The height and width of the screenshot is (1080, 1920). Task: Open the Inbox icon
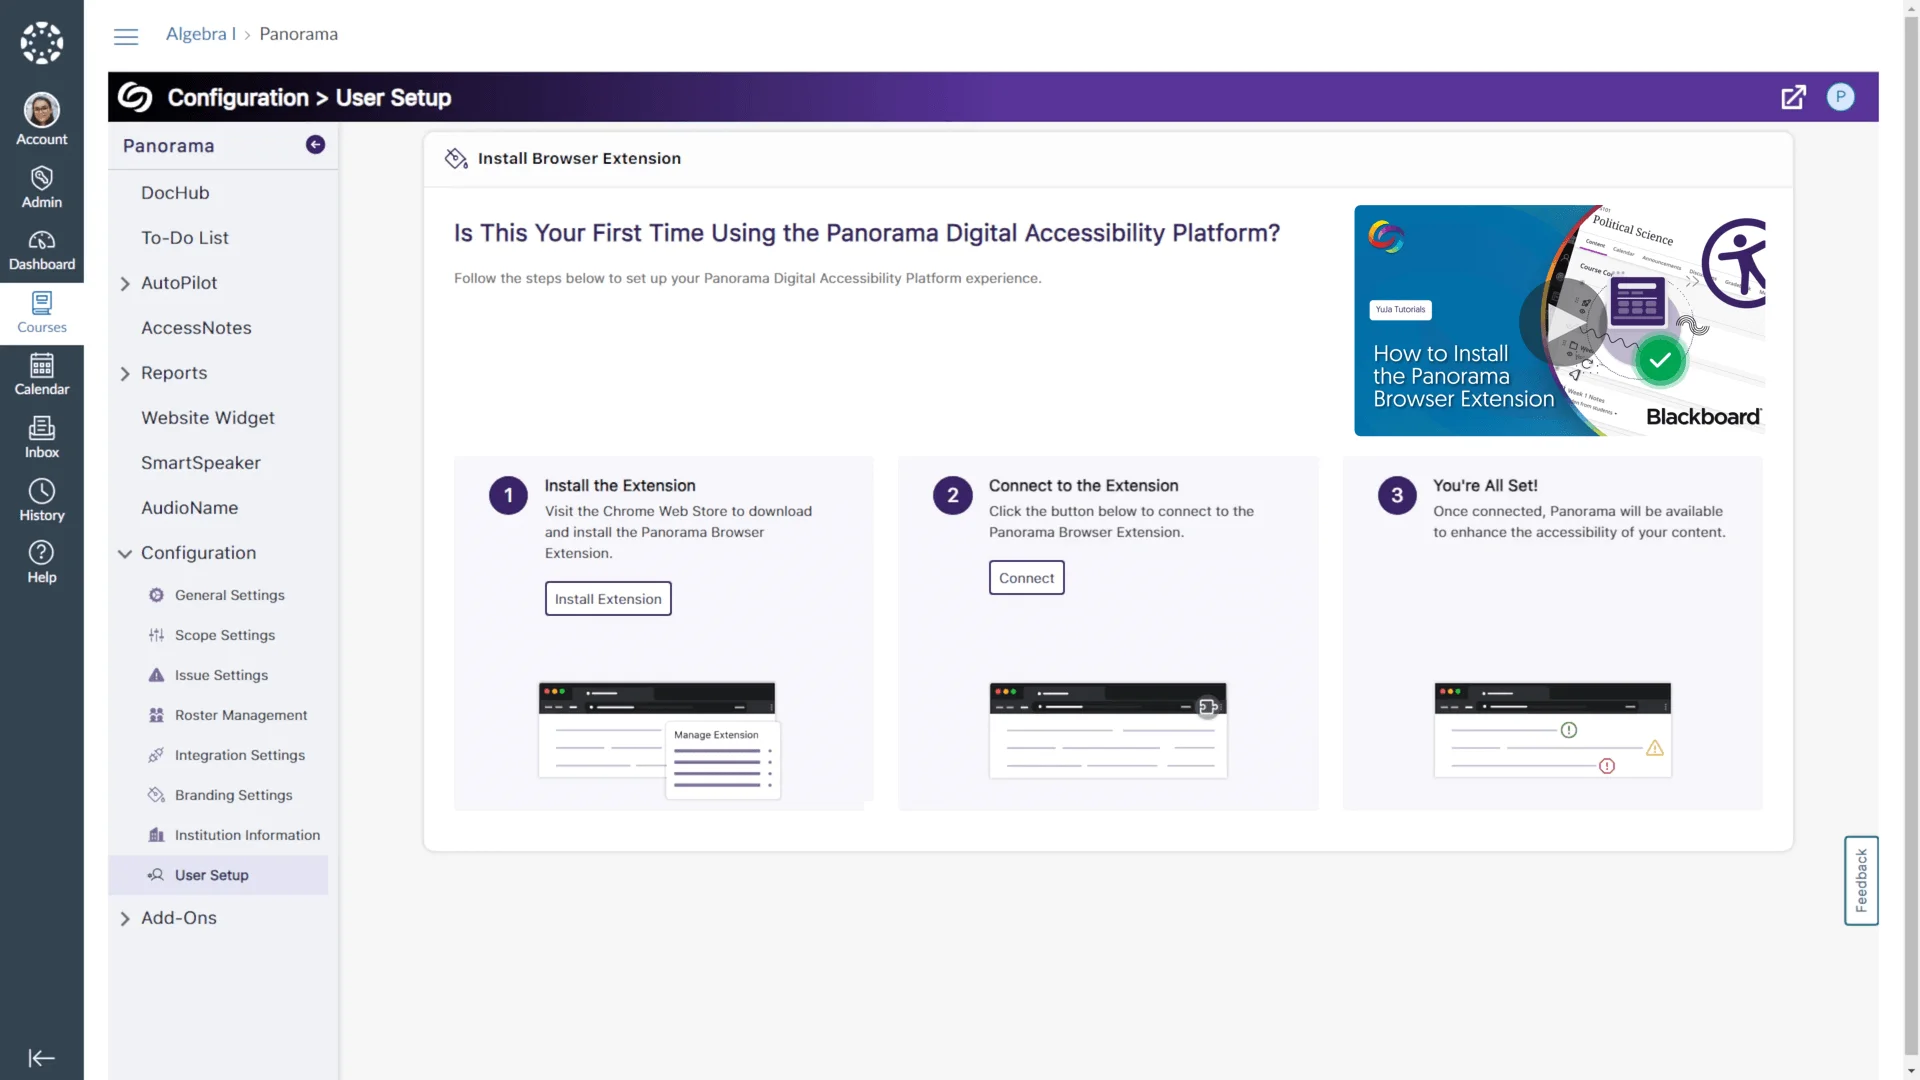pos(42,428)
